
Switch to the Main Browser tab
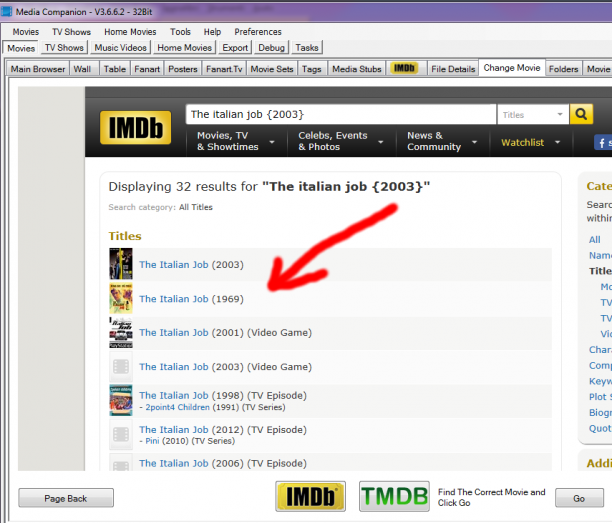click(38, 69)
